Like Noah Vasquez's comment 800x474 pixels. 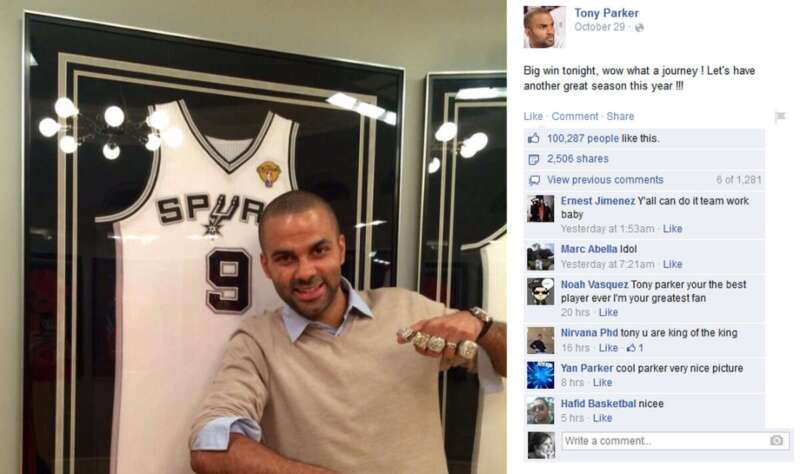click(608, 312)
